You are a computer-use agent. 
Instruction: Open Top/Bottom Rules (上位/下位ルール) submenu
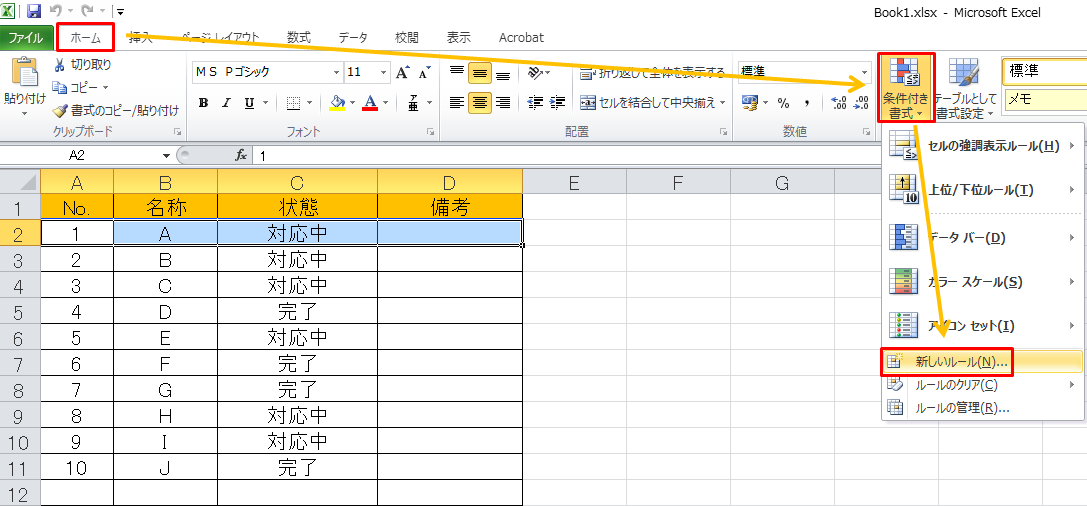pos(982,190)
